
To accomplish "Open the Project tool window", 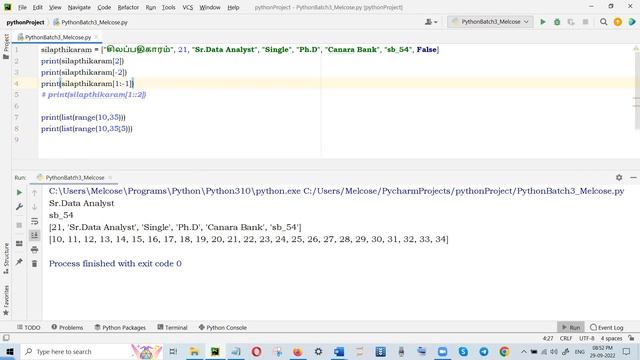I will coord(6,47).
